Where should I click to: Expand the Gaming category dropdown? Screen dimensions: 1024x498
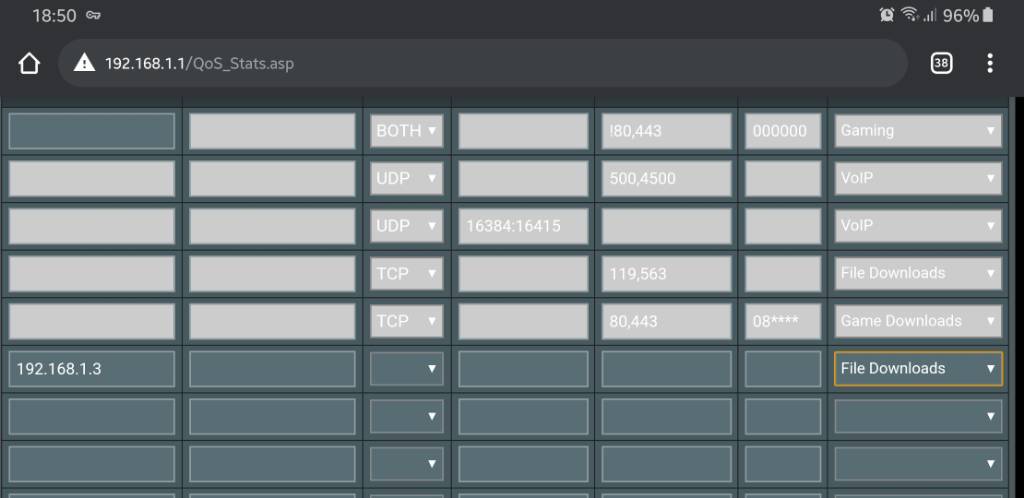point(918,131)
